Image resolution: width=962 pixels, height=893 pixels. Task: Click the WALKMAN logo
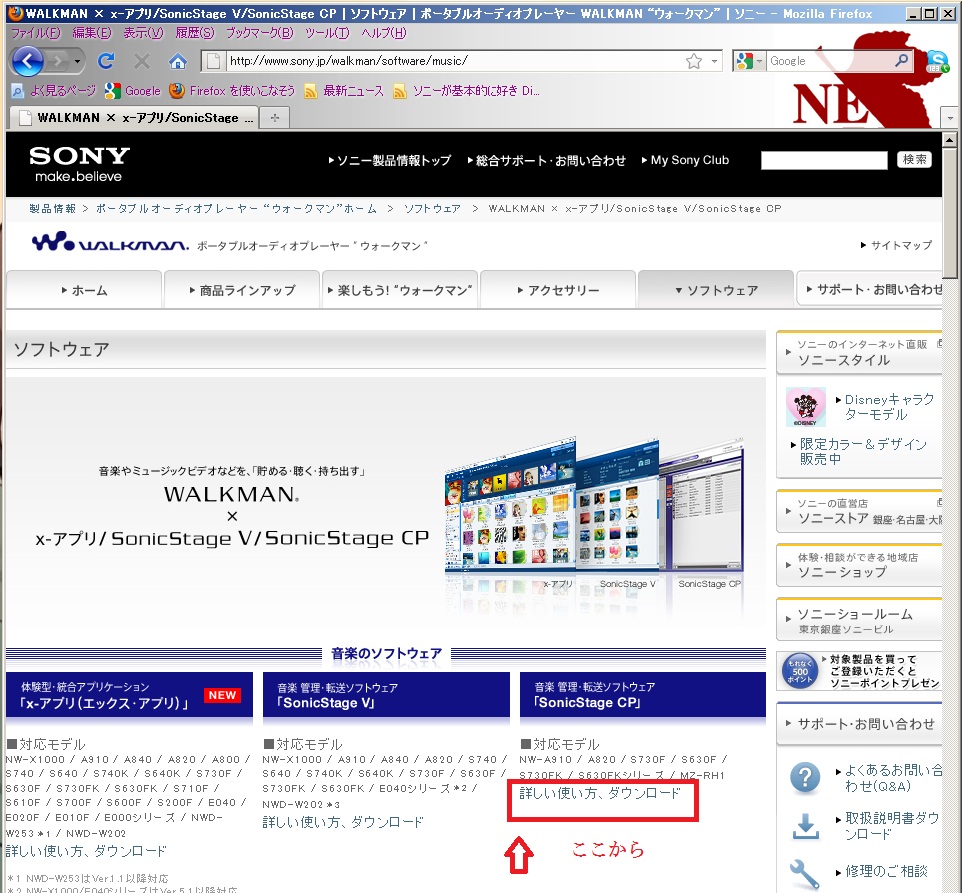coord(110,241)
